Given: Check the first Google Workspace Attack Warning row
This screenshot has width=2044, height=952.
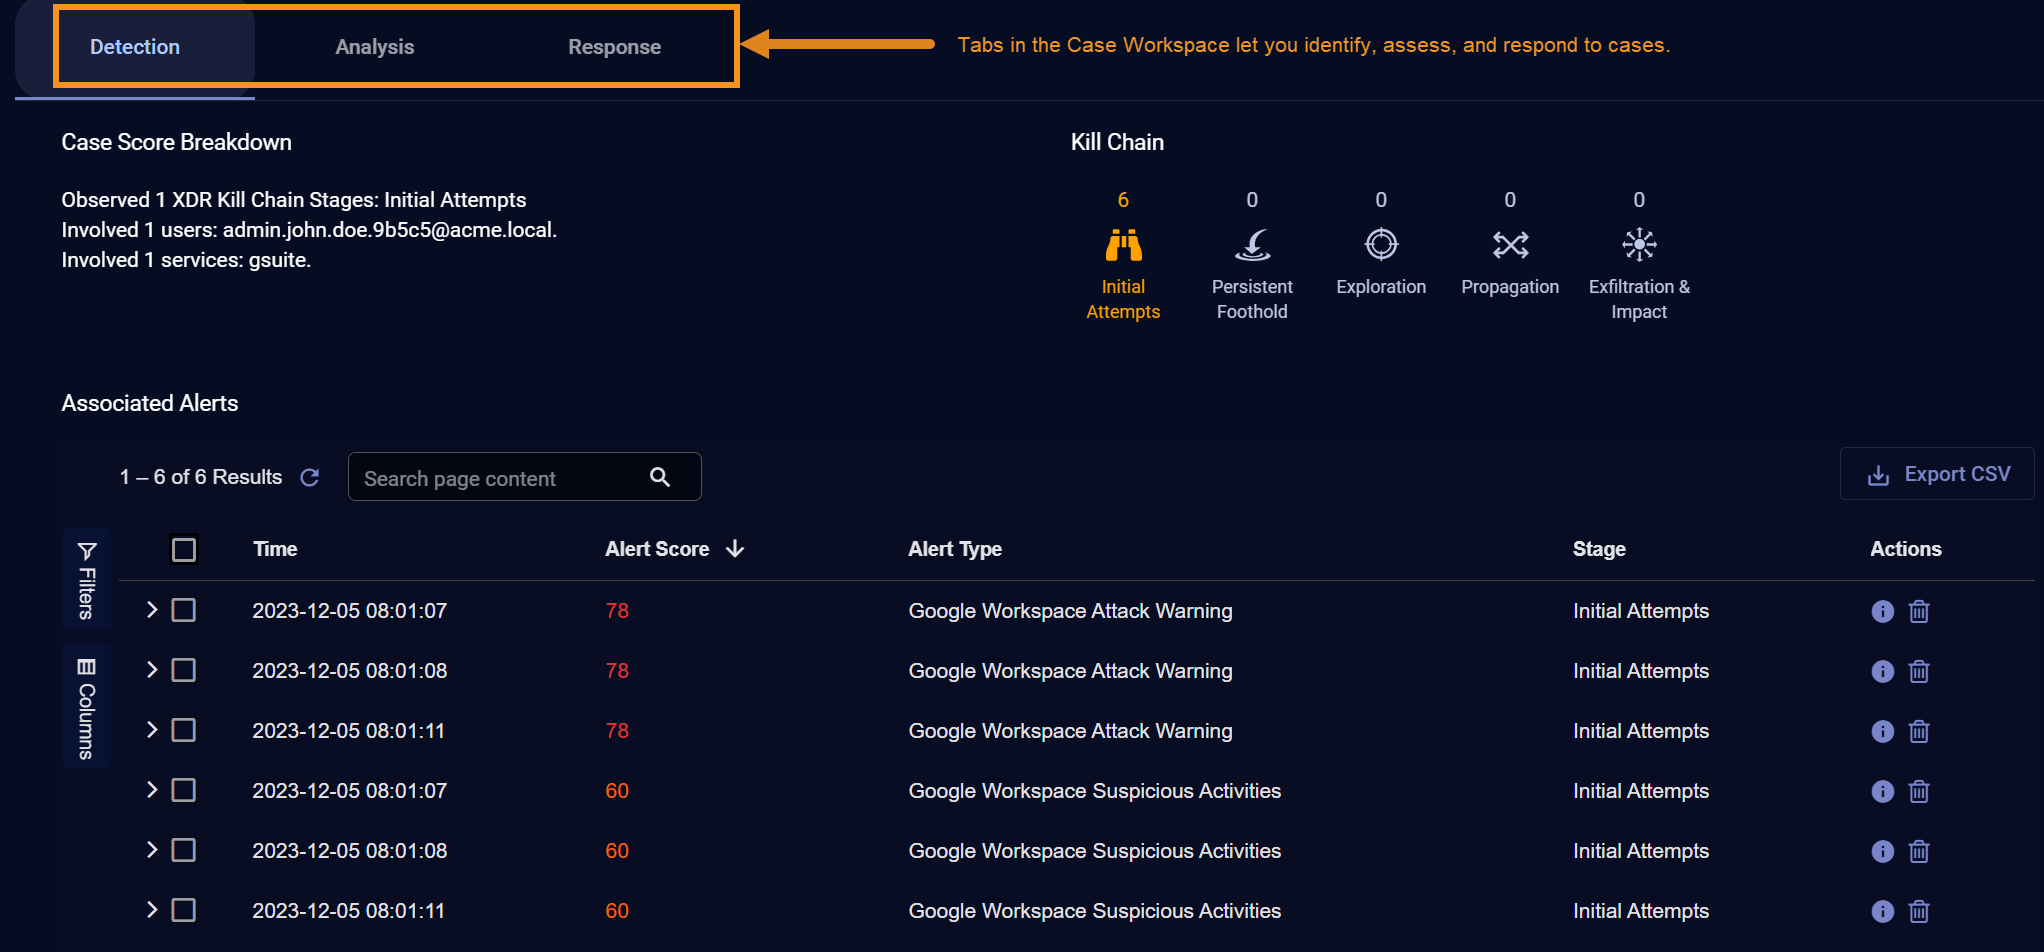Looking at the screenshot, I should click(184, 611).
